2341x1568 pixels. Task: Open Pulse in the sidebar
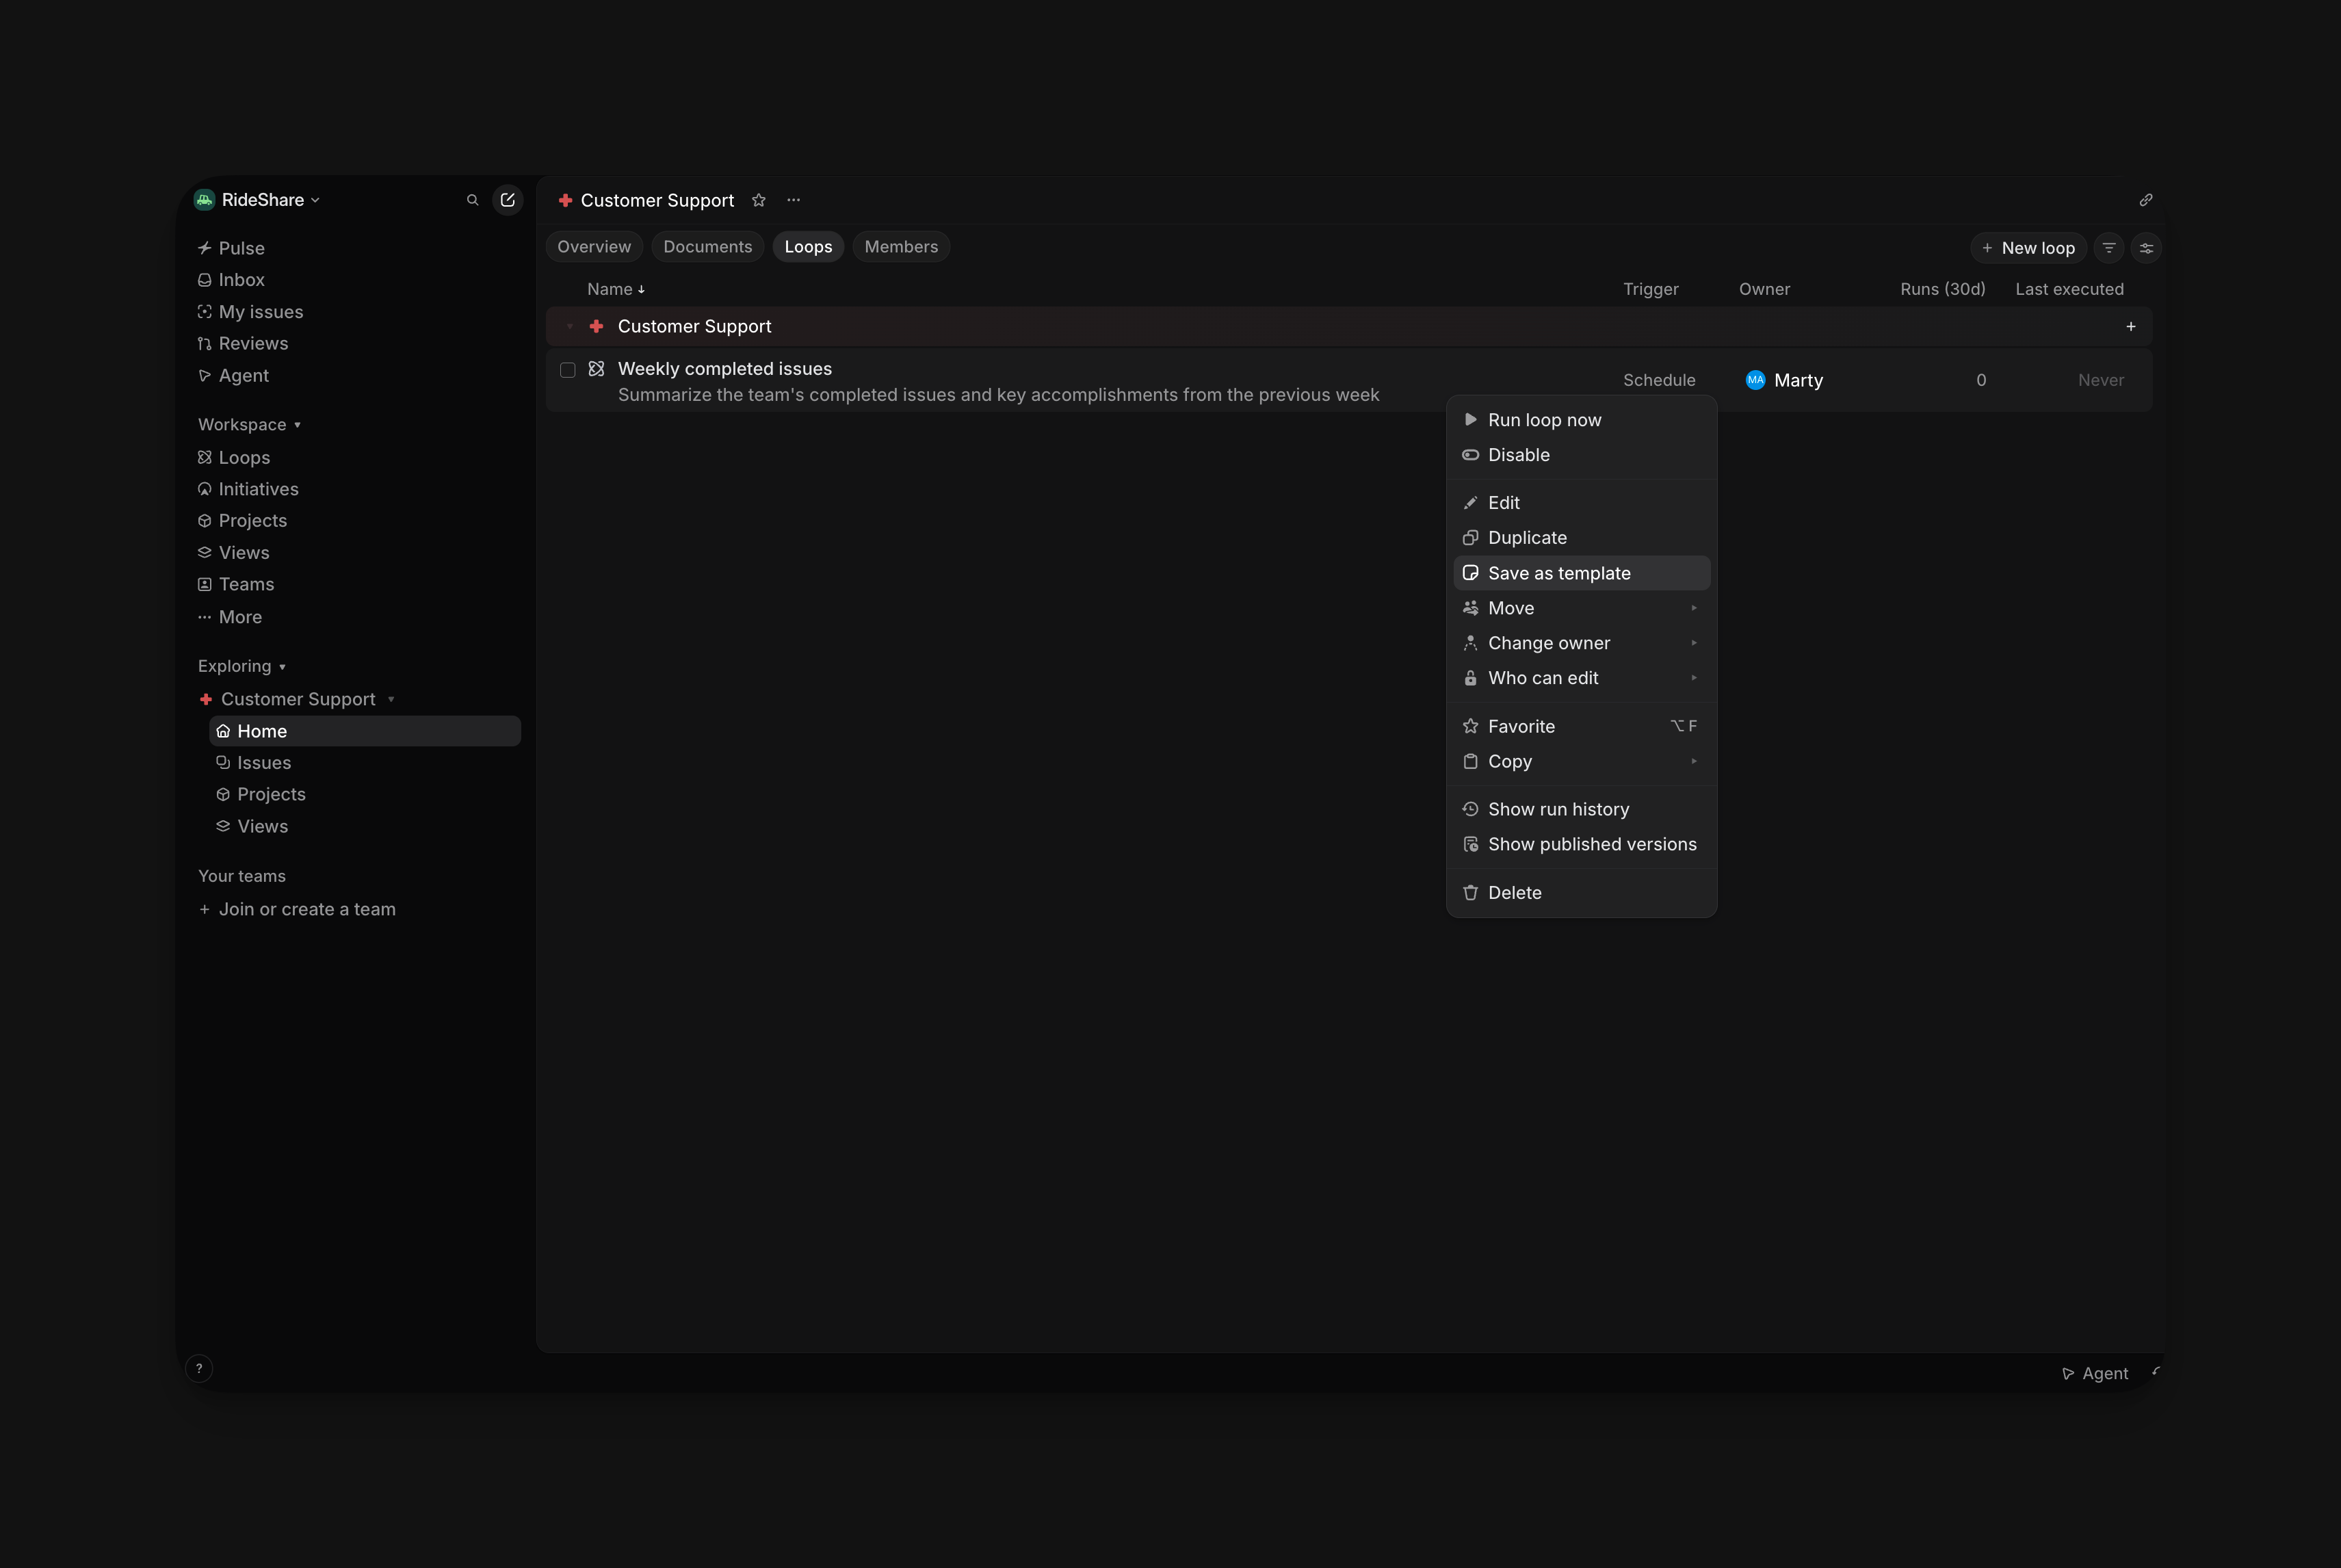(x=232, y=248)
